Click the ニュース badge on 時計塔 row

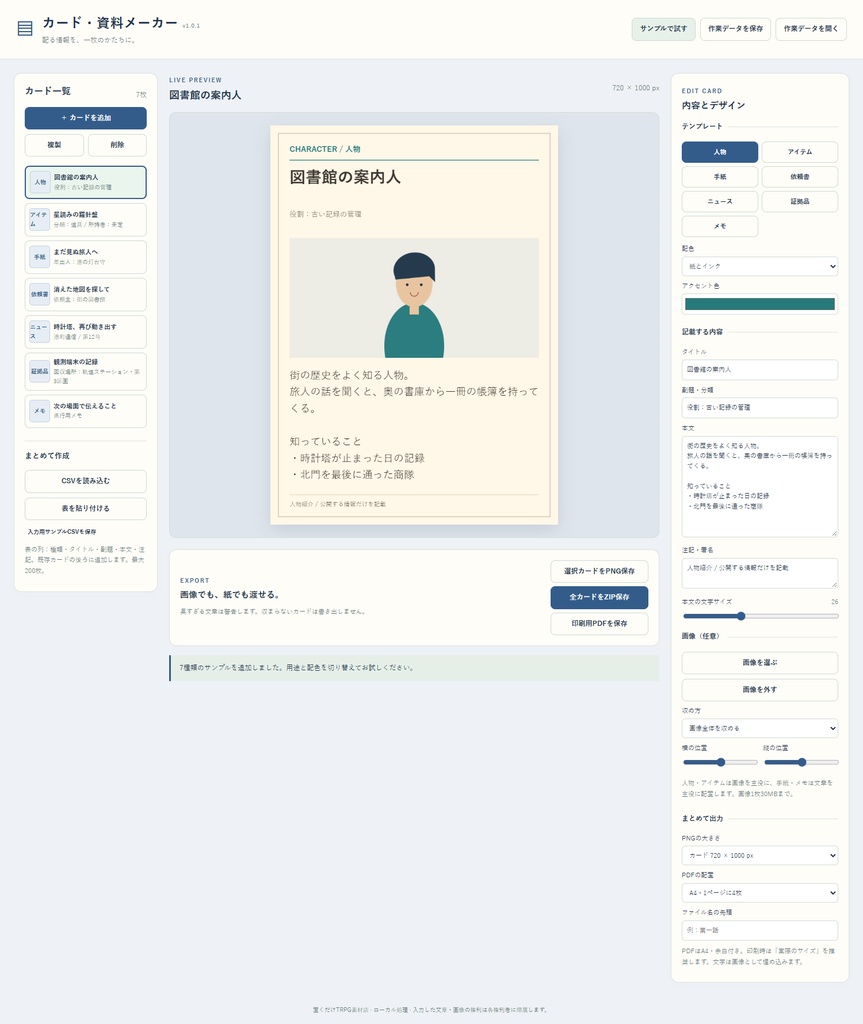pos(39,332)
